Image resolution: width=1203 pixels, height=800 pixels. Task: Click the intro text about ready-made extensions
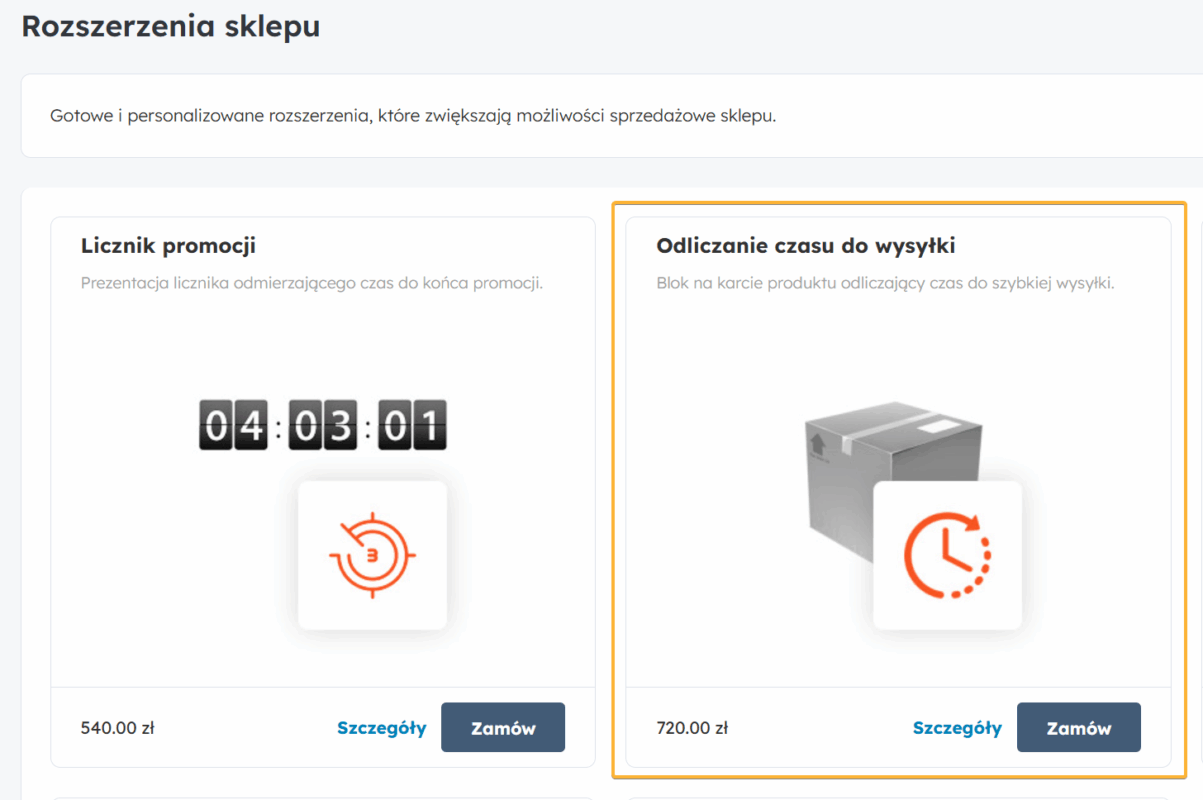click(x=412, y=115)
